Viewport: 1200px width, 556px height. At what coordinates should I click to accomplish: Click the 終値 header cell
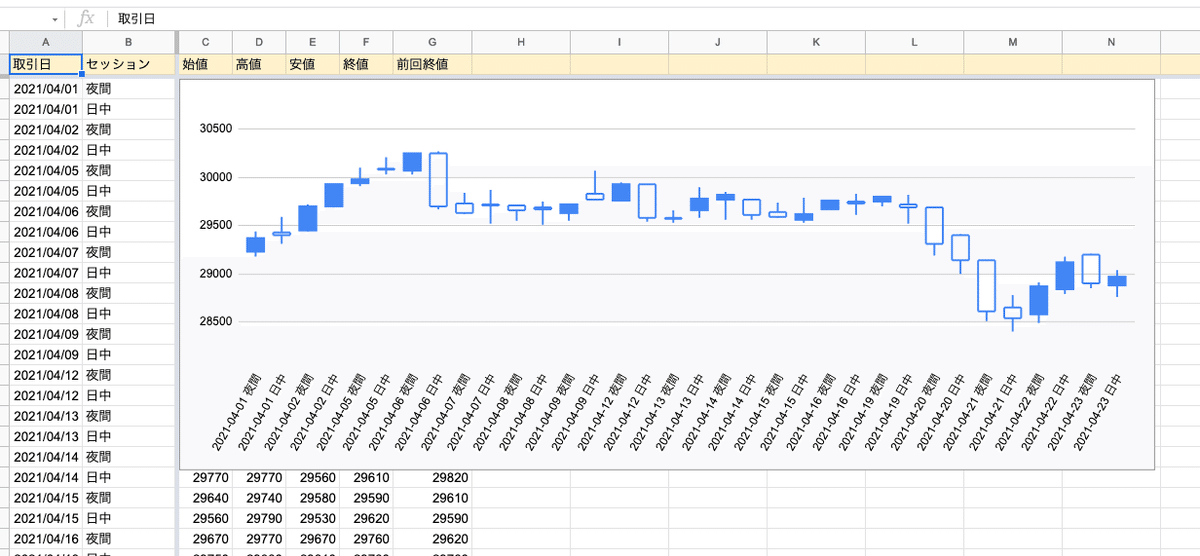pyautogui.click(x=366, y=64)
